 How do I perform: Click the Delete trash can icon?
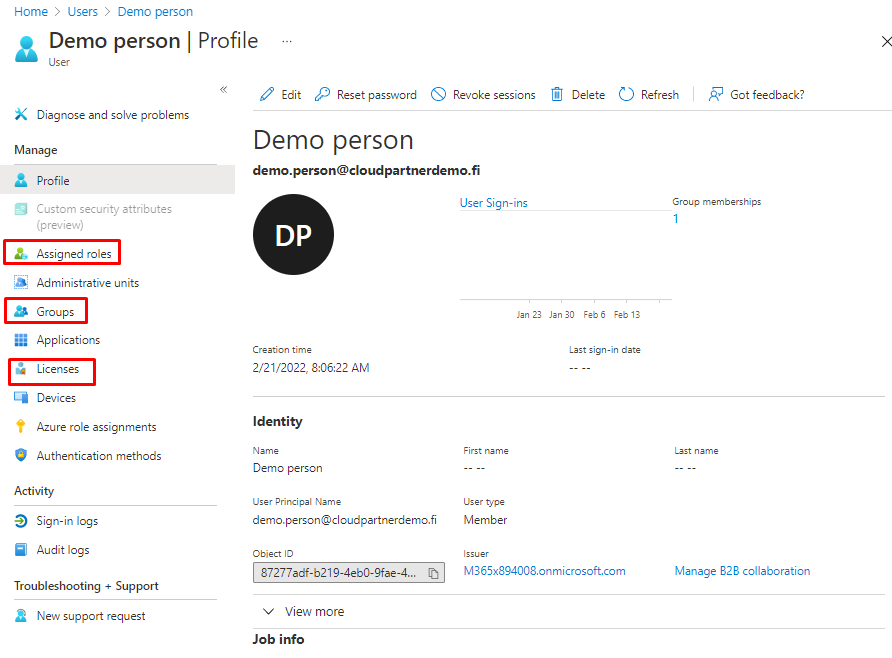click(557, 94)
